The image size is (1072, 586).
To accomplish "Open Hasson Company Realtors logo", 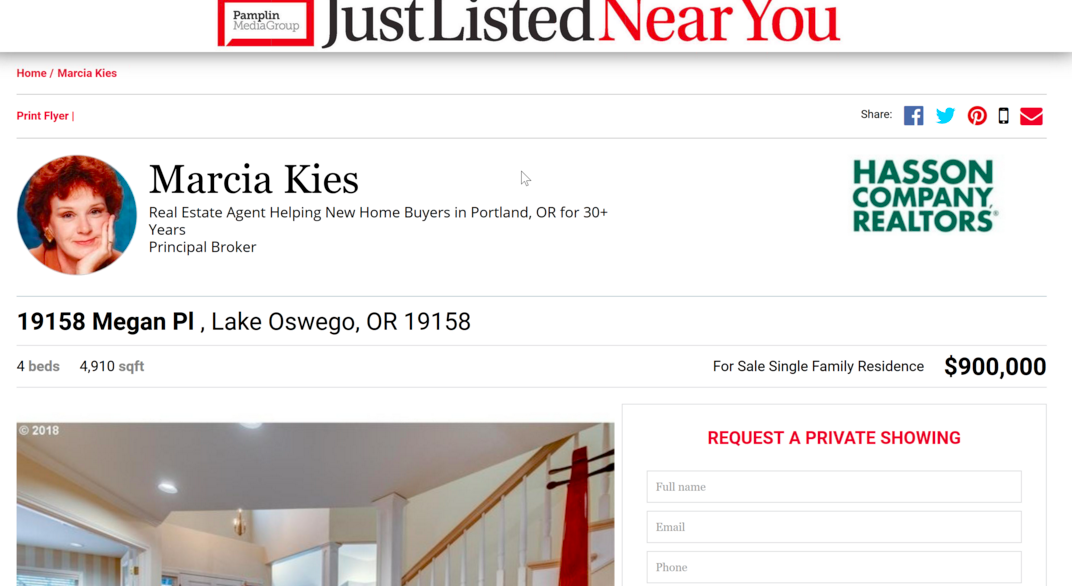I will pyautogui.click(x=924, y=196).
